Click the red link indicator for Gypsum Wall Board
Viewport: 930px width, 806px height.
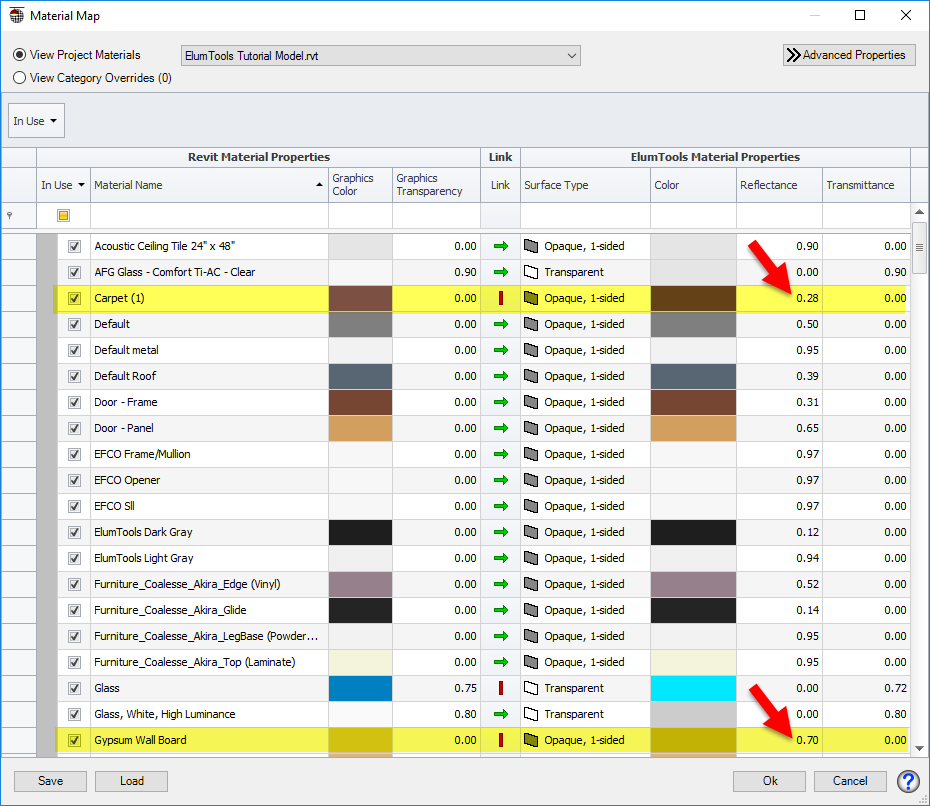tap(499, 740)
